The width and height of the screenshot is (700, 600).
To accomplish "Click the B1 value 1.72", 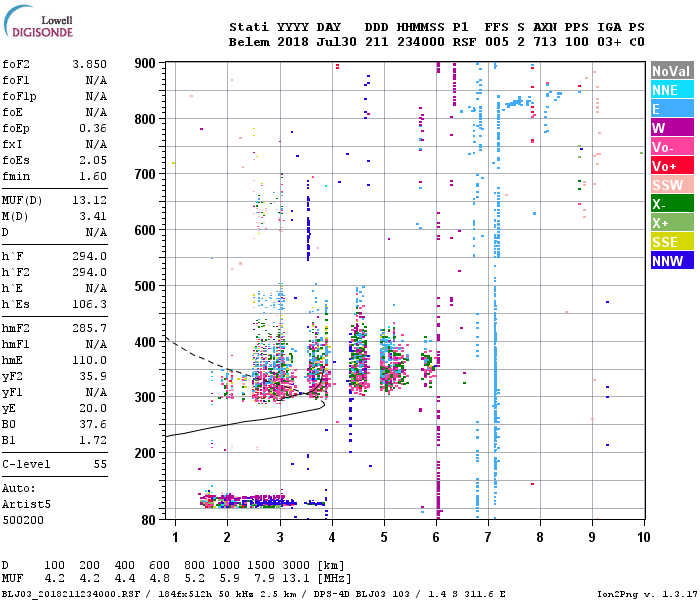I will pyautogui.click(x=93, y=440).
